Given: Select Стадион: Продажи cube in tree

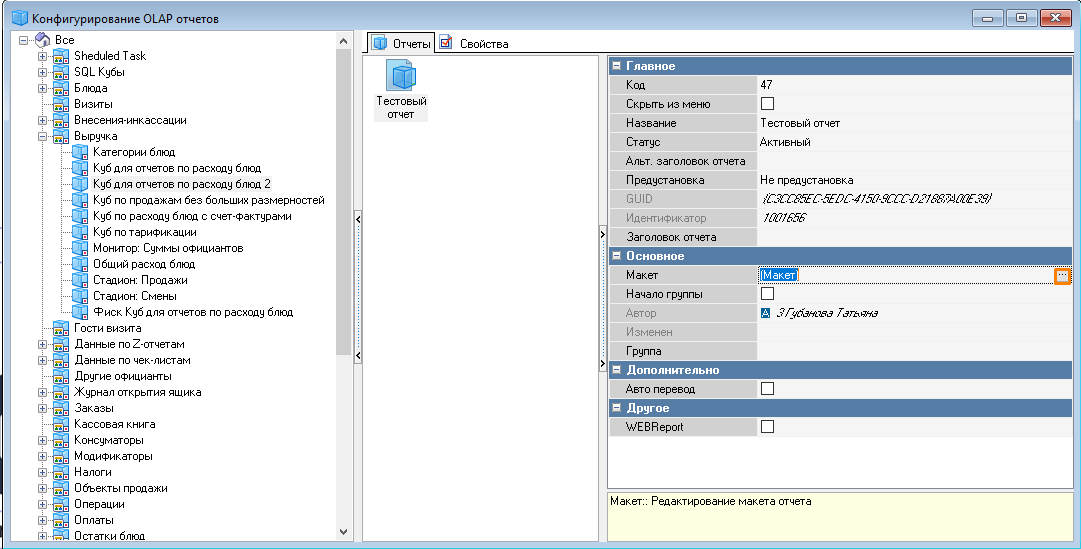Looking at the screenshot, I should tap(134, 280).
